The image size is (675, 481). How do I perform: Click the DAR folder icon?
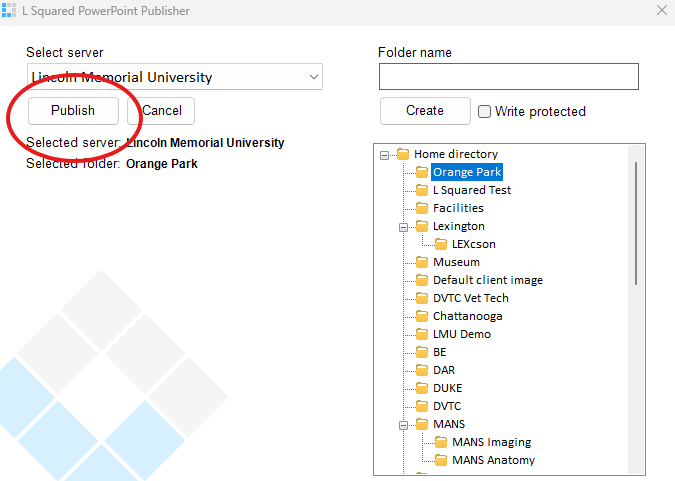tap(422, 370)
